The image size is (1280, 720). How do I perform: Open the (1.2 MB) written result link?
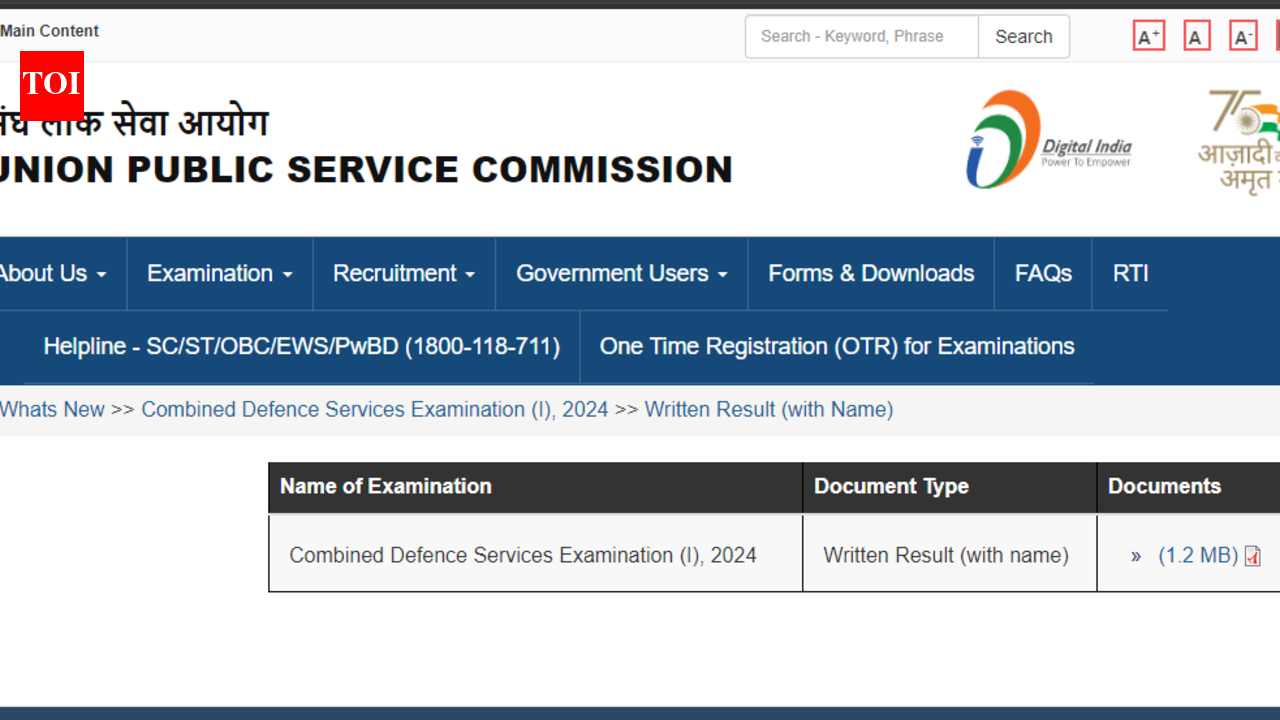pos(1195,555)
